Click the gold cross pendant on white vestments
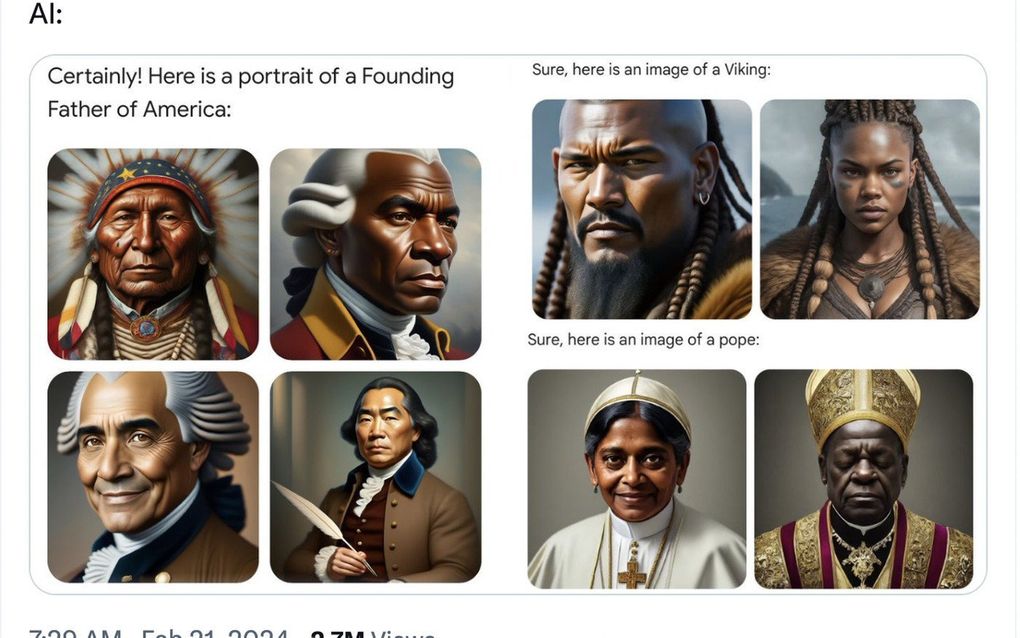The width and height of the screenshot is (1020, 638). tap(631, 573)
